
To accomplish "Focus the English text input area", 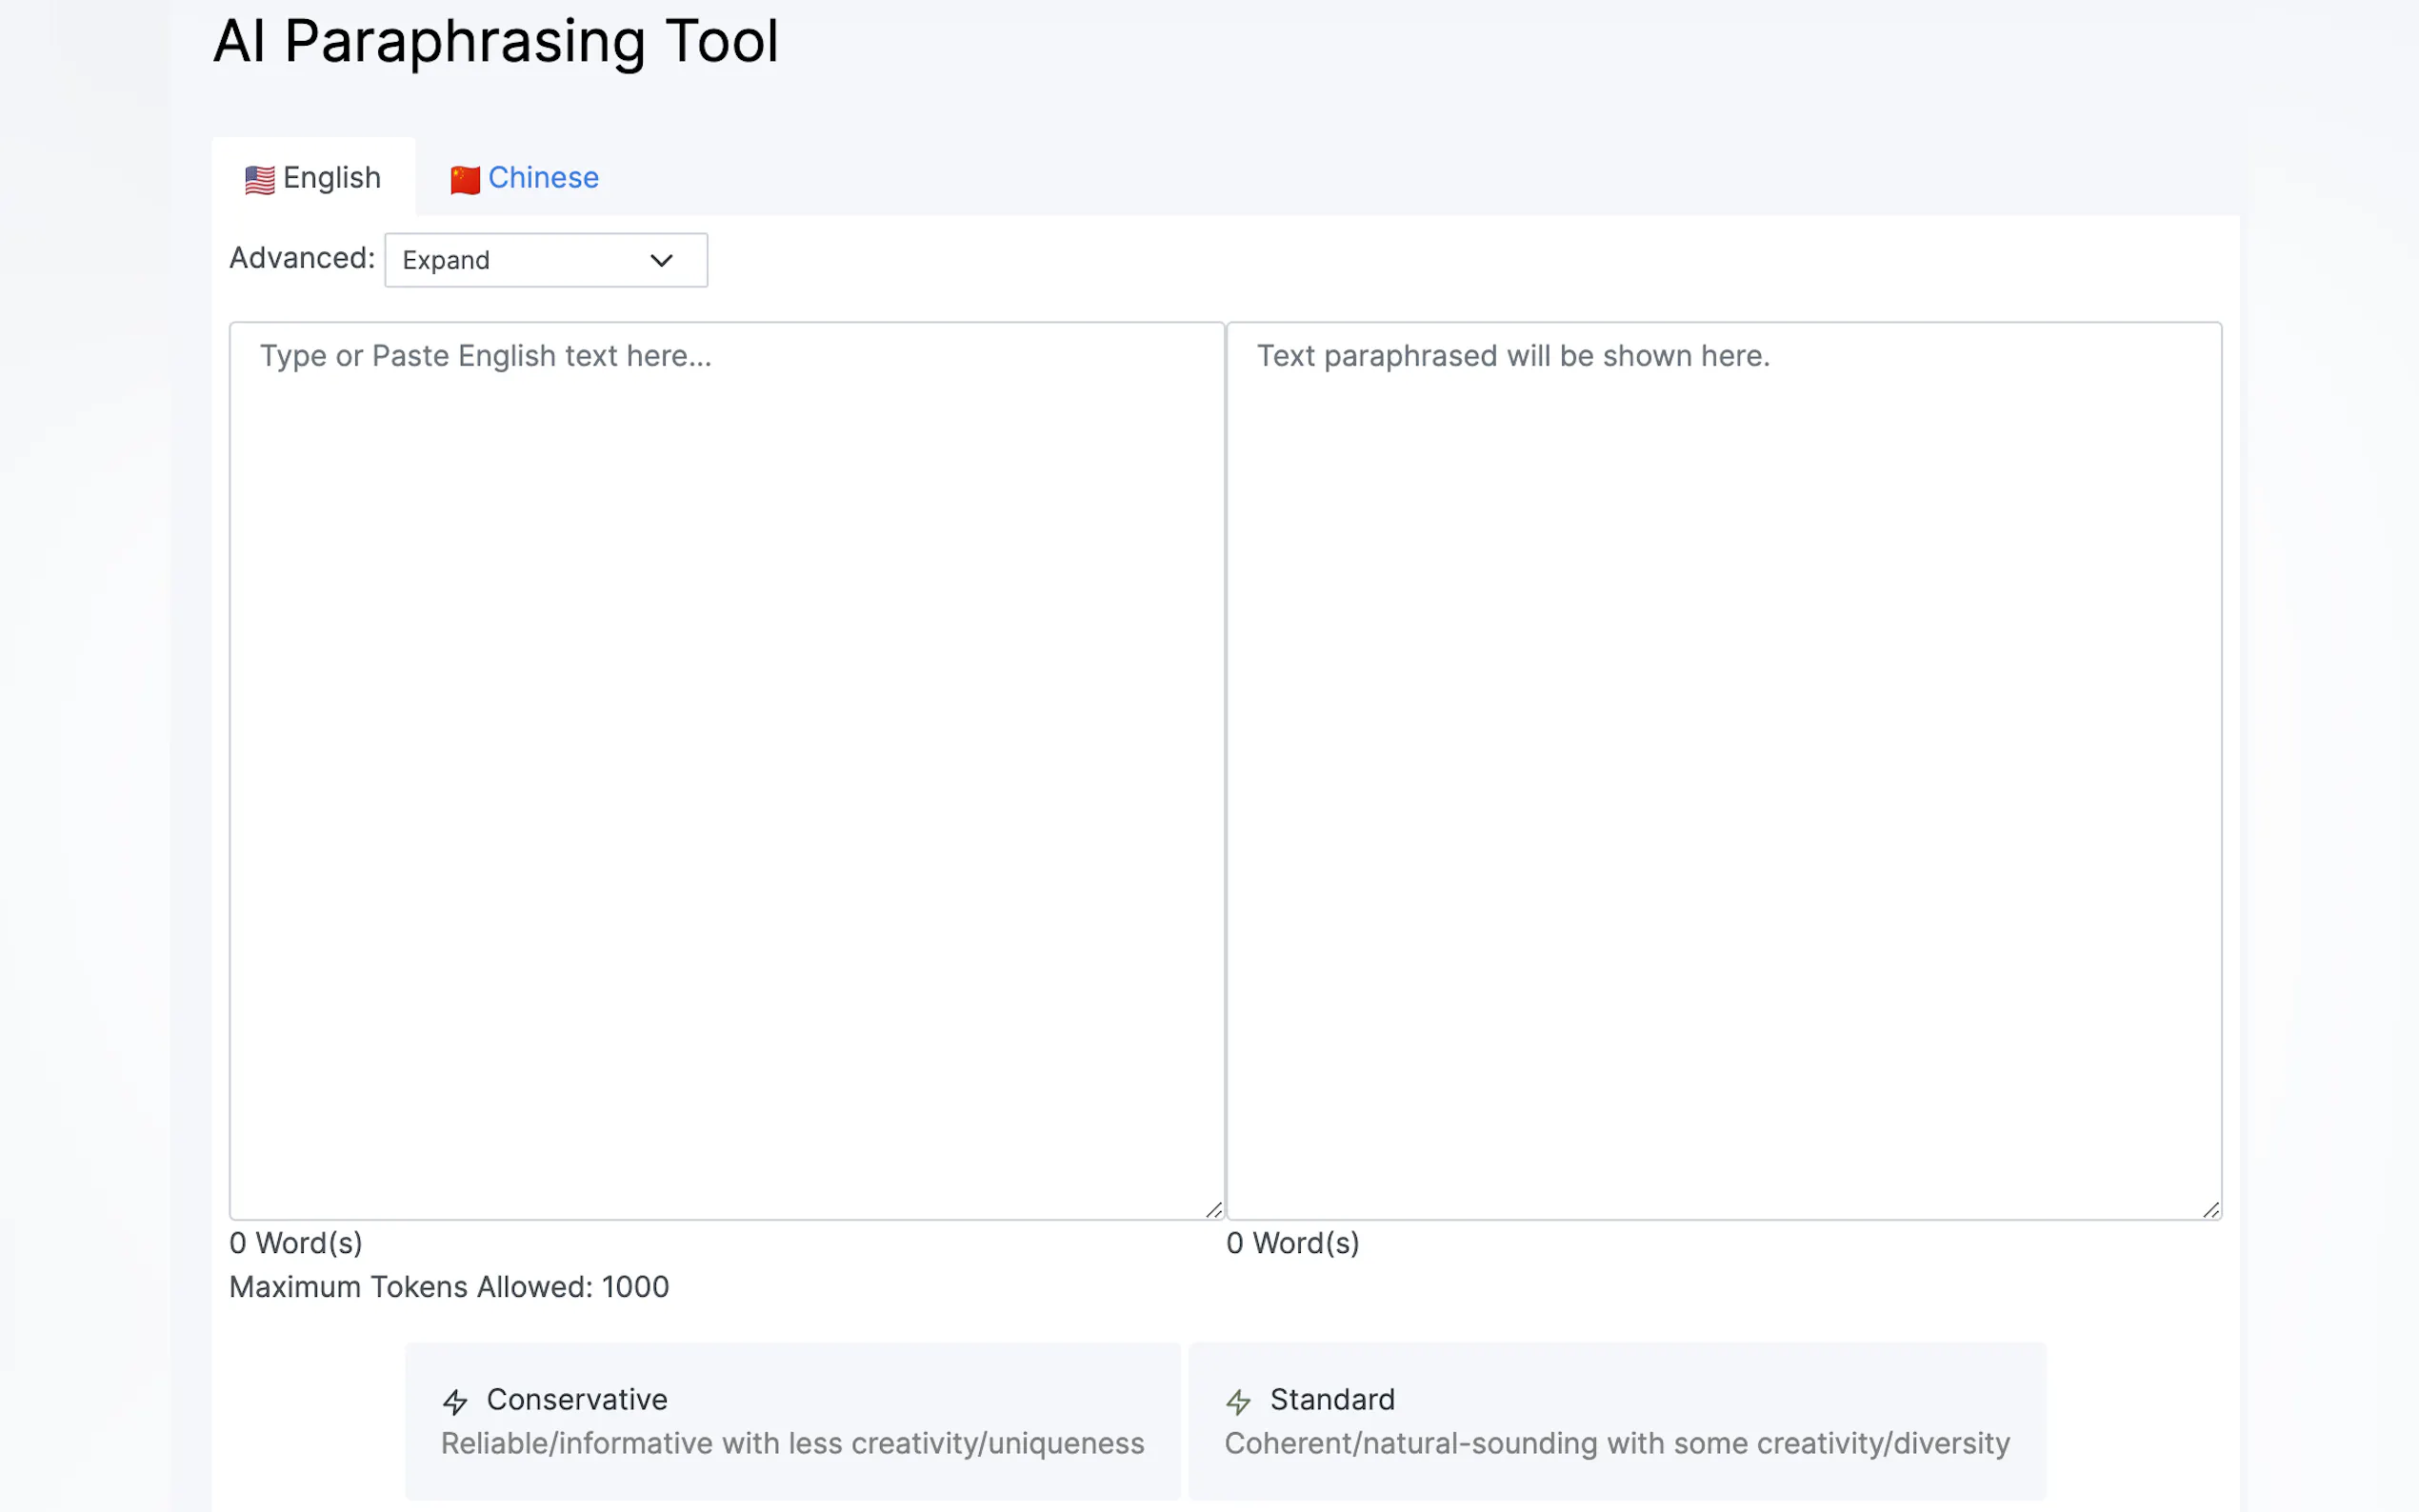I will [726, 770].
